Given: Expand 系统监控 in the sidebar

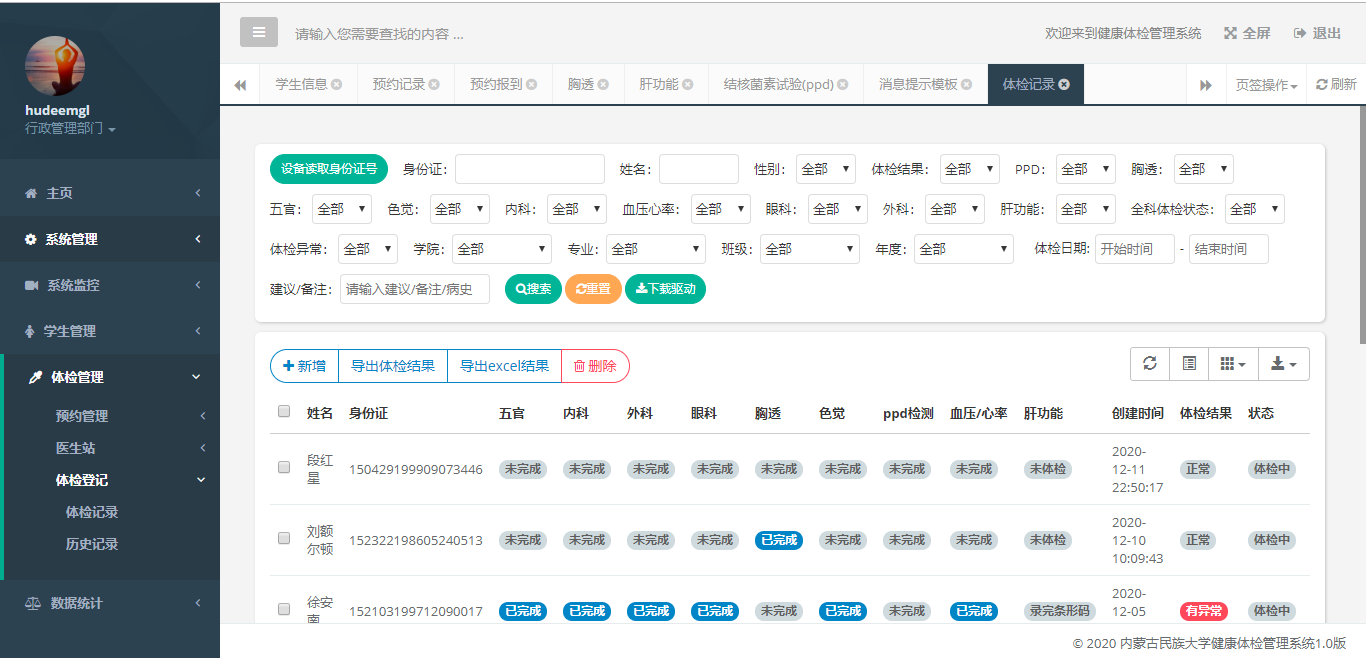Looking at the screenshot, I should [x=110, y=285].
